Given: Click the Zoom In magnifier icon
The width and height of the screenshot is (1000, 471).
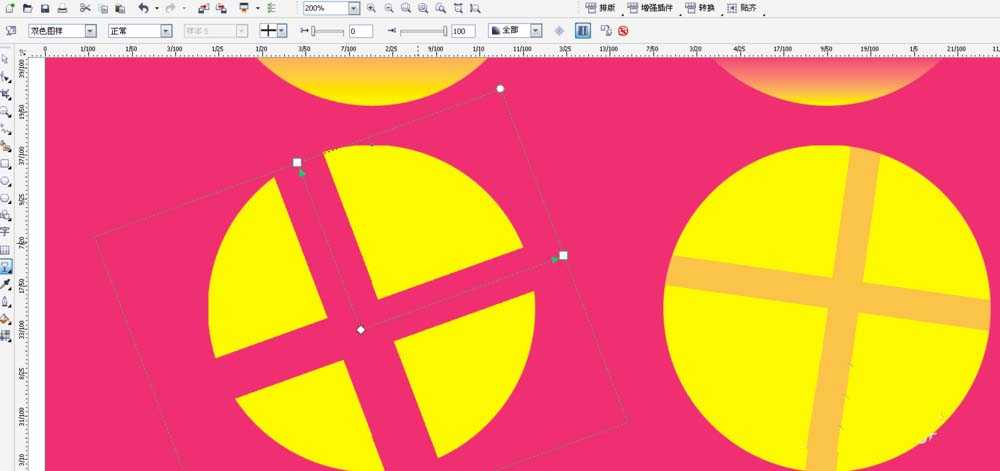Looking at the screenshot, I should 371,8.
